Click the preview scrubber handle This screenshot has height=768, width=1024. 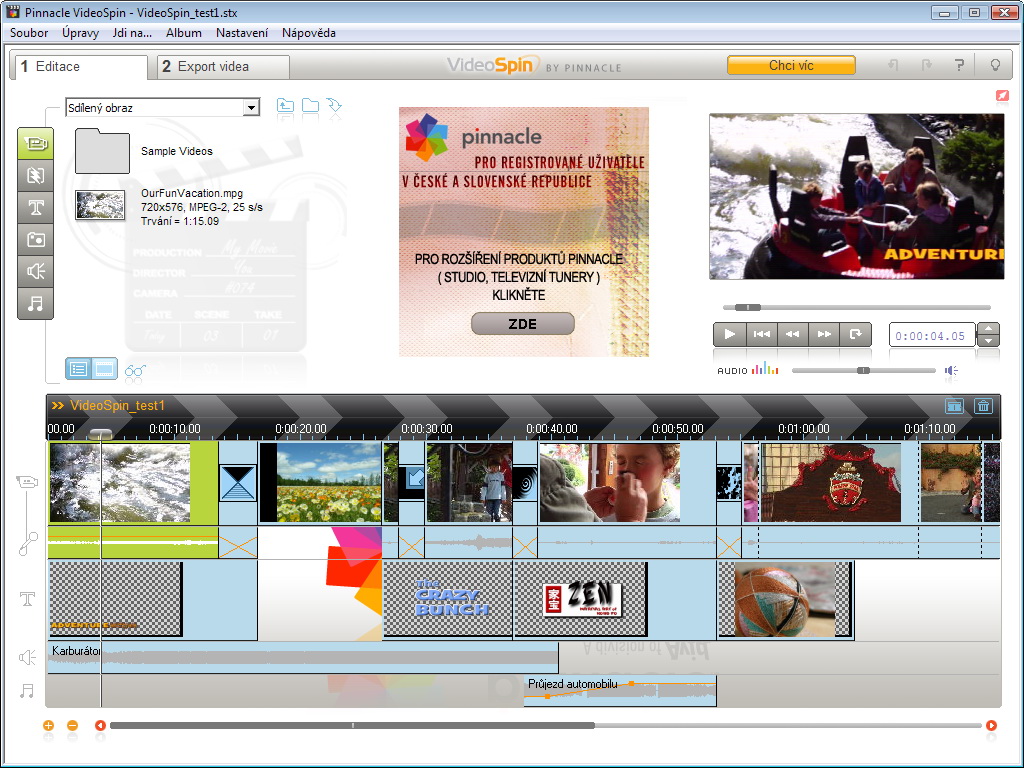748,307
